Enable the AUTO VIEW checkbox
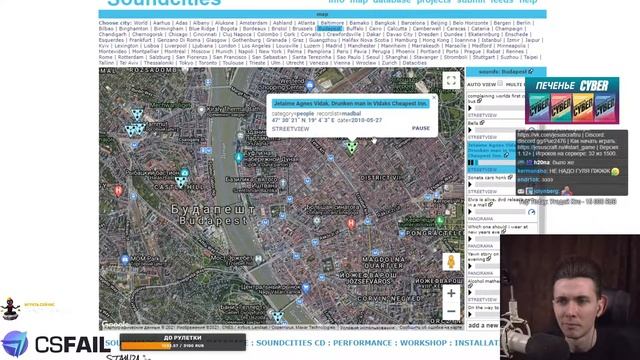The image size is (640, 360). [x=500, y=83]
